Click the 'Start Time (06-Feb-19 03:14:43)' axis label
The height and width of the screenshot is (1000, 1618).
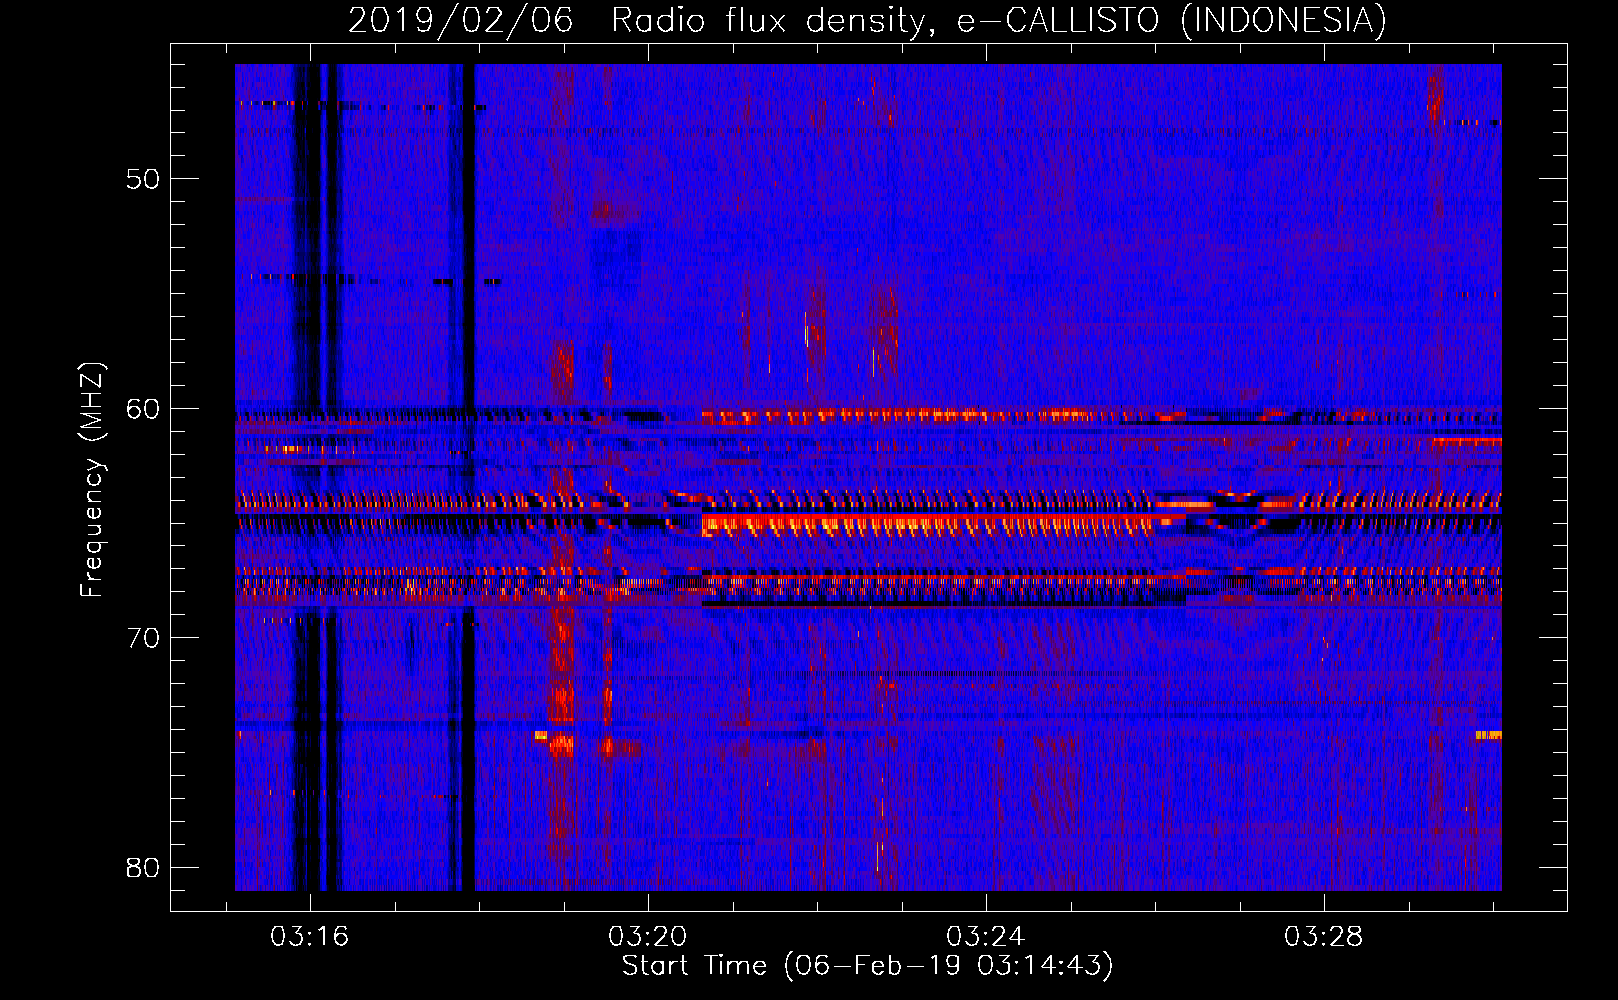[867, 966]
